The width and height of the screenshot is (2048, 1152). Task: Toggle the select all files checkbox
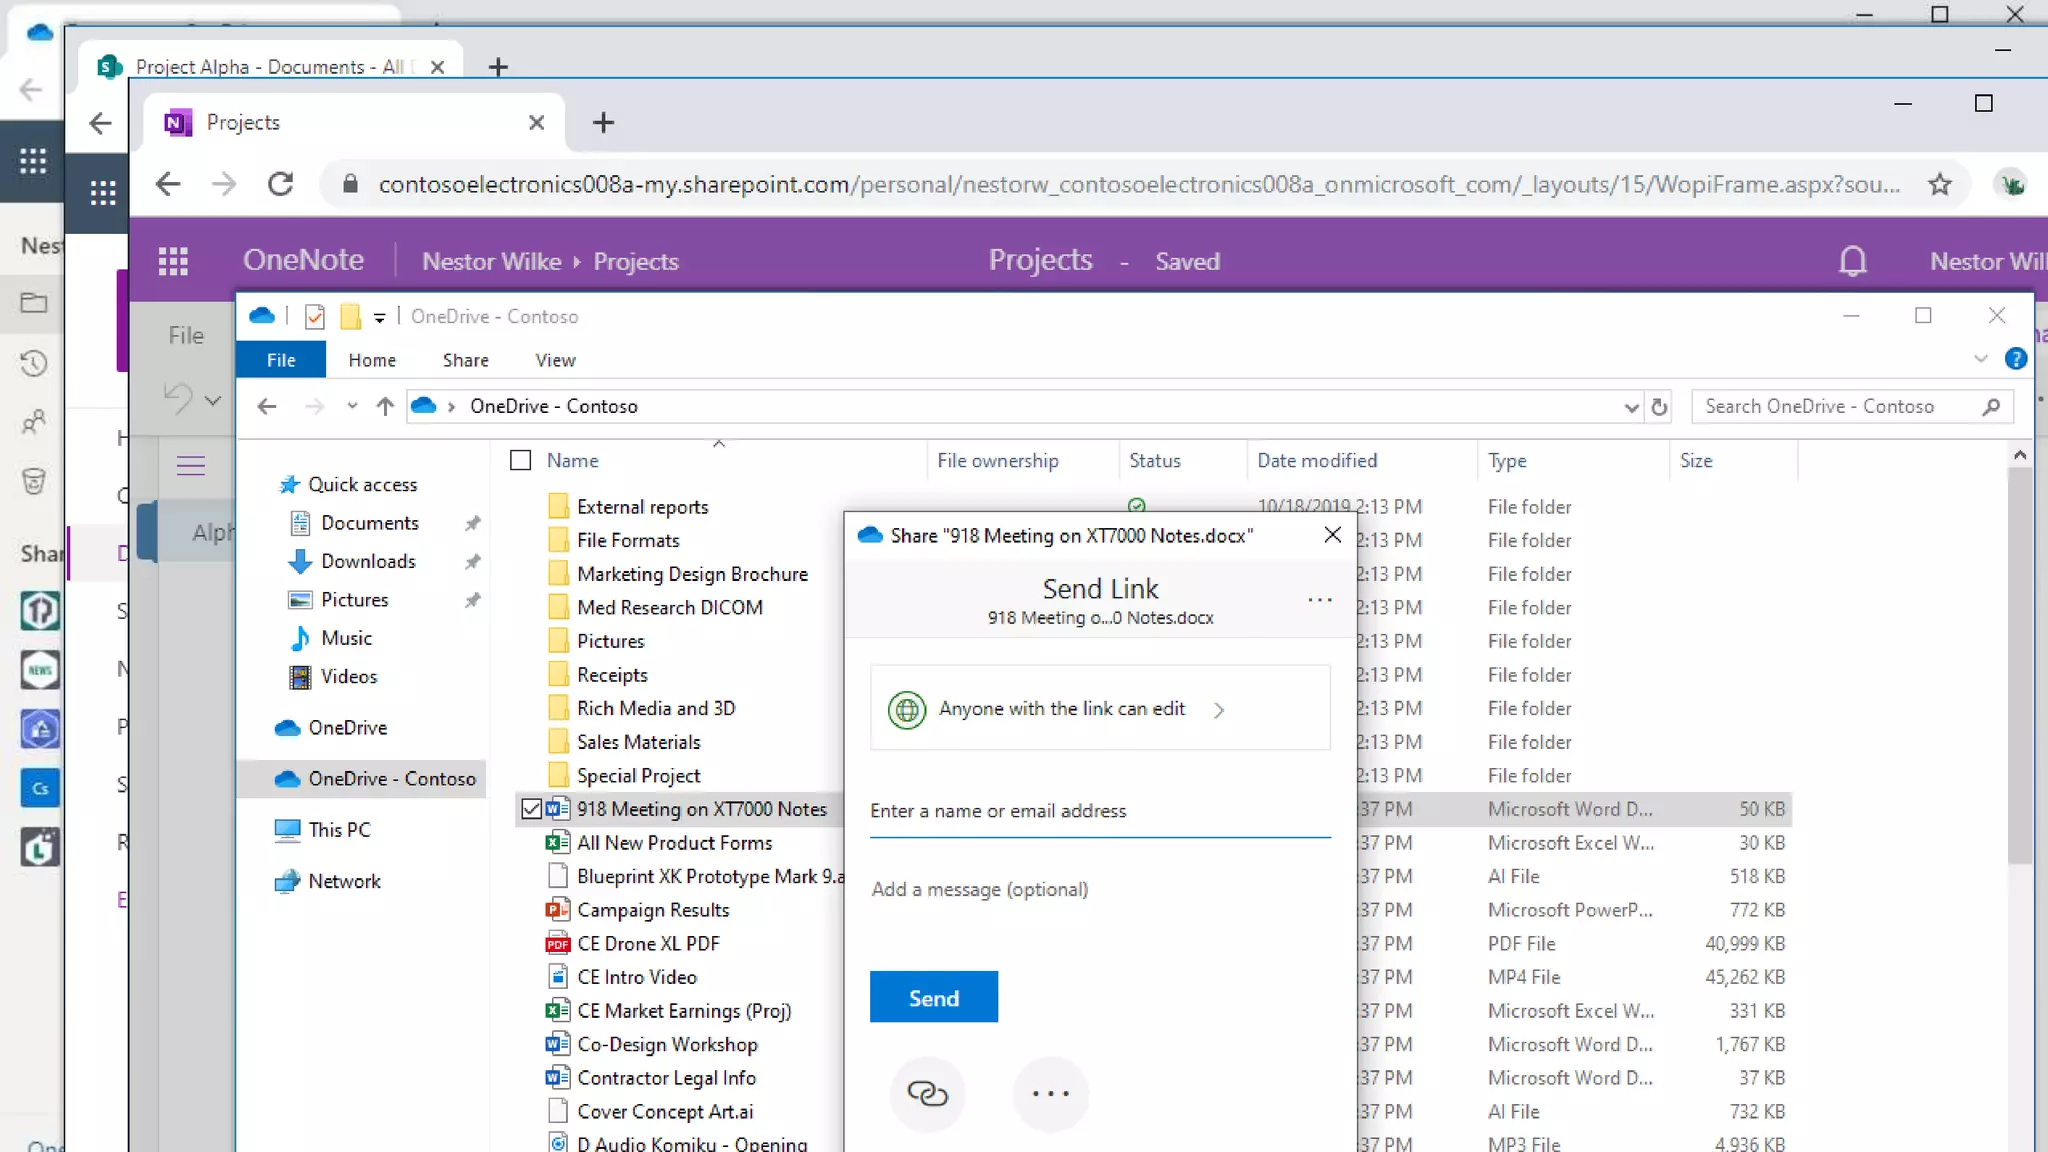point(520,460)
